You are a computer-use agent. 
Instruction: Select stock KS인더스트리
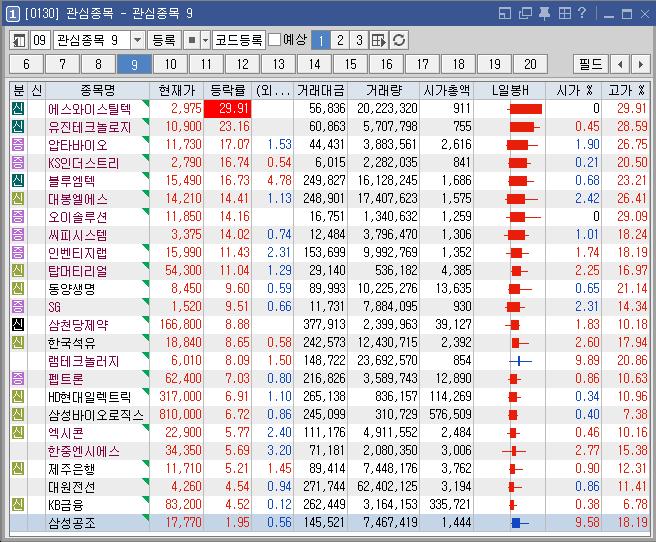[x=84, y=163]
